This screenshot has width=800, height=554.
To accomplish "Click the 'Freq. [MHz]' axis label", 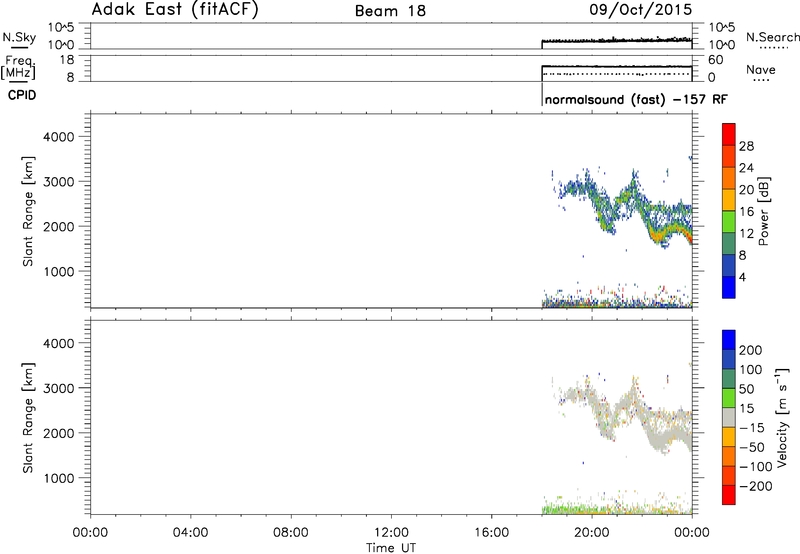I will tap(19, 67).
